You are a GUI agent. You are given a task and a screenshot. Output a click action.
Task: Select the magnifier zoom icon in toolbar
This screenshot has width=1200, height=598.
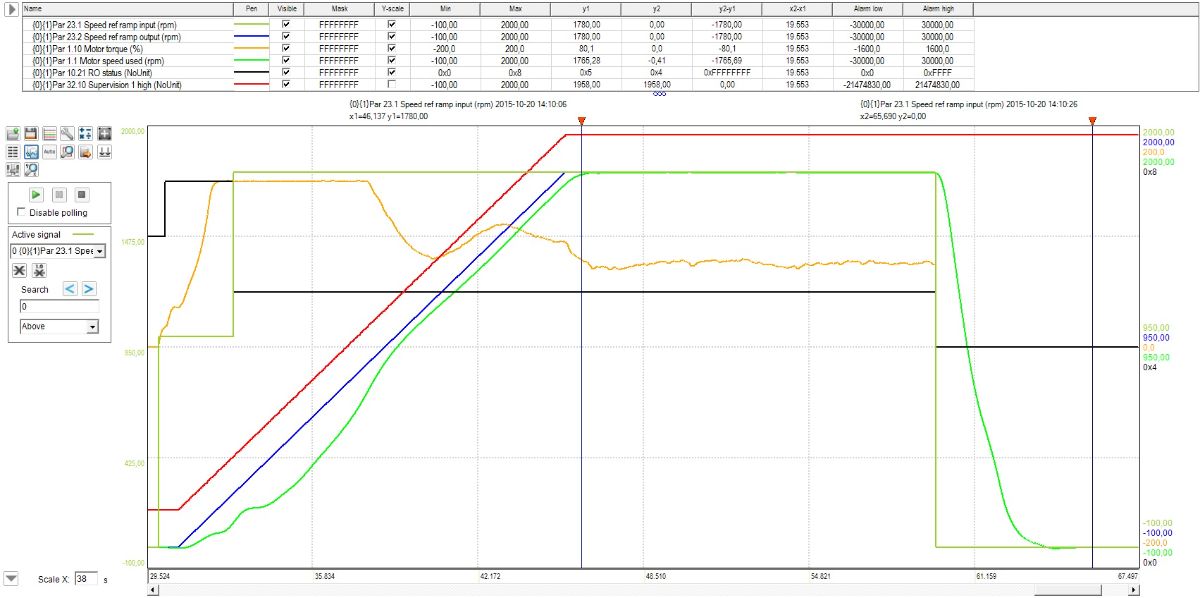pos(67,152)
